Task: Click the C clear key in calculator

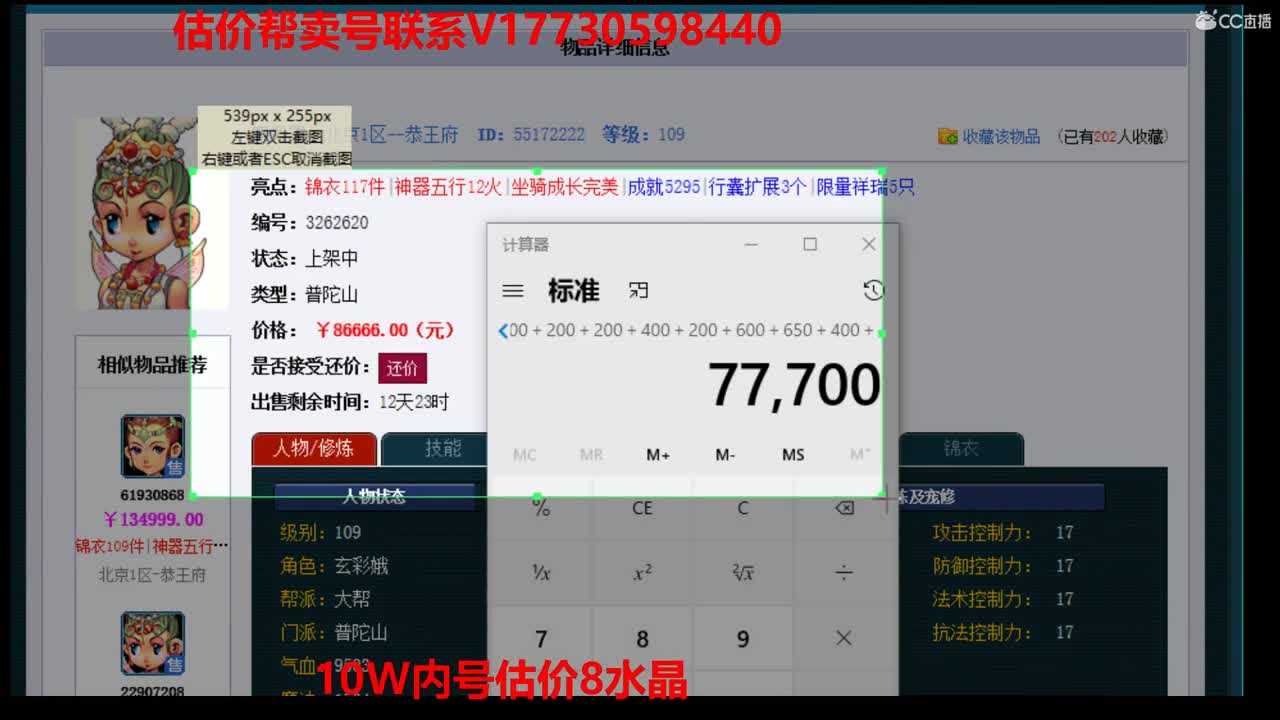Action: click(743, 508)
